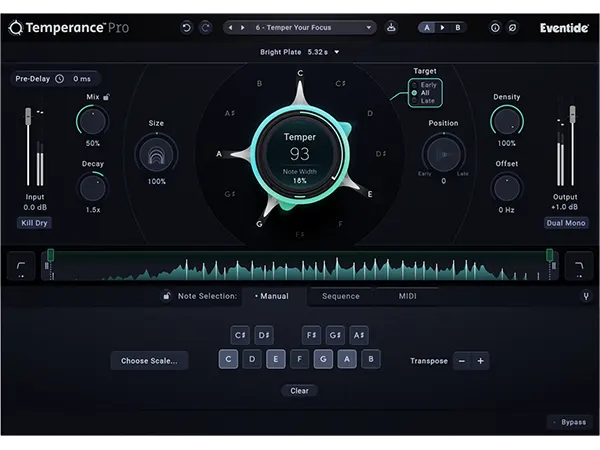Image resolution: width=600 pixels, height=450 pixels.
Task: Click the Note Width 18% value
Action: click(300, 180)
